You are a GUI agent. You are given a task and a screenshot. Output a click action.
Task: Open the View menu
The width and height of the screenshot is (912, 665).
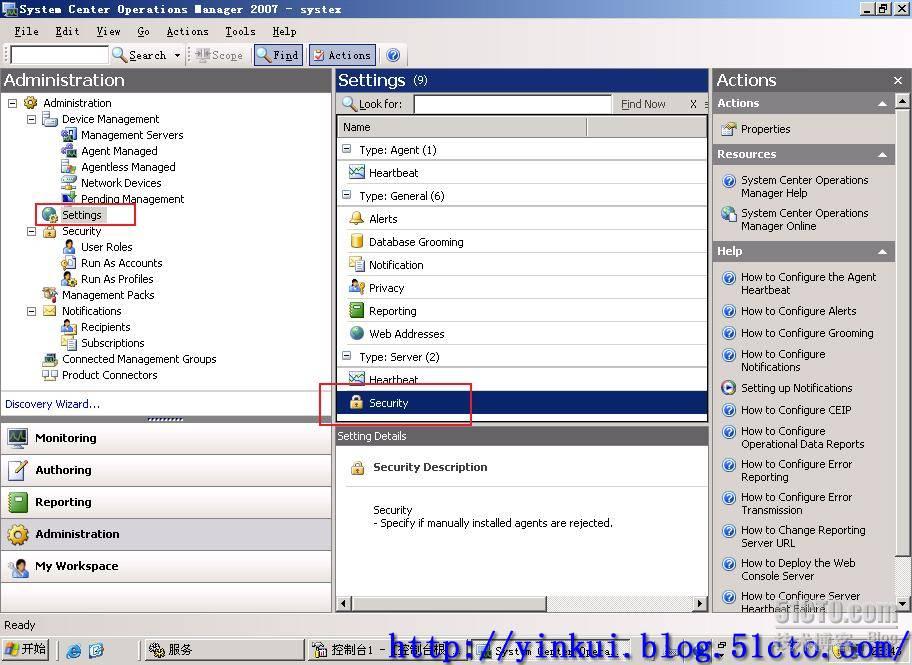[x=108, y=31]
